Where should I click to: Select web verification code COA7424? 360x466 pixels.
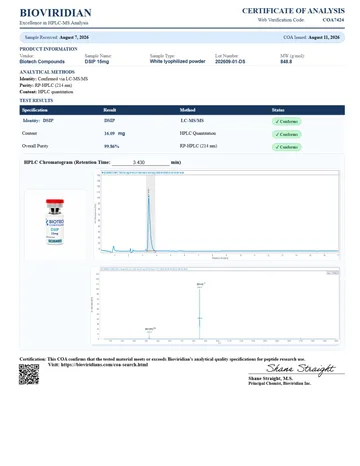click(x=333, y=20)
